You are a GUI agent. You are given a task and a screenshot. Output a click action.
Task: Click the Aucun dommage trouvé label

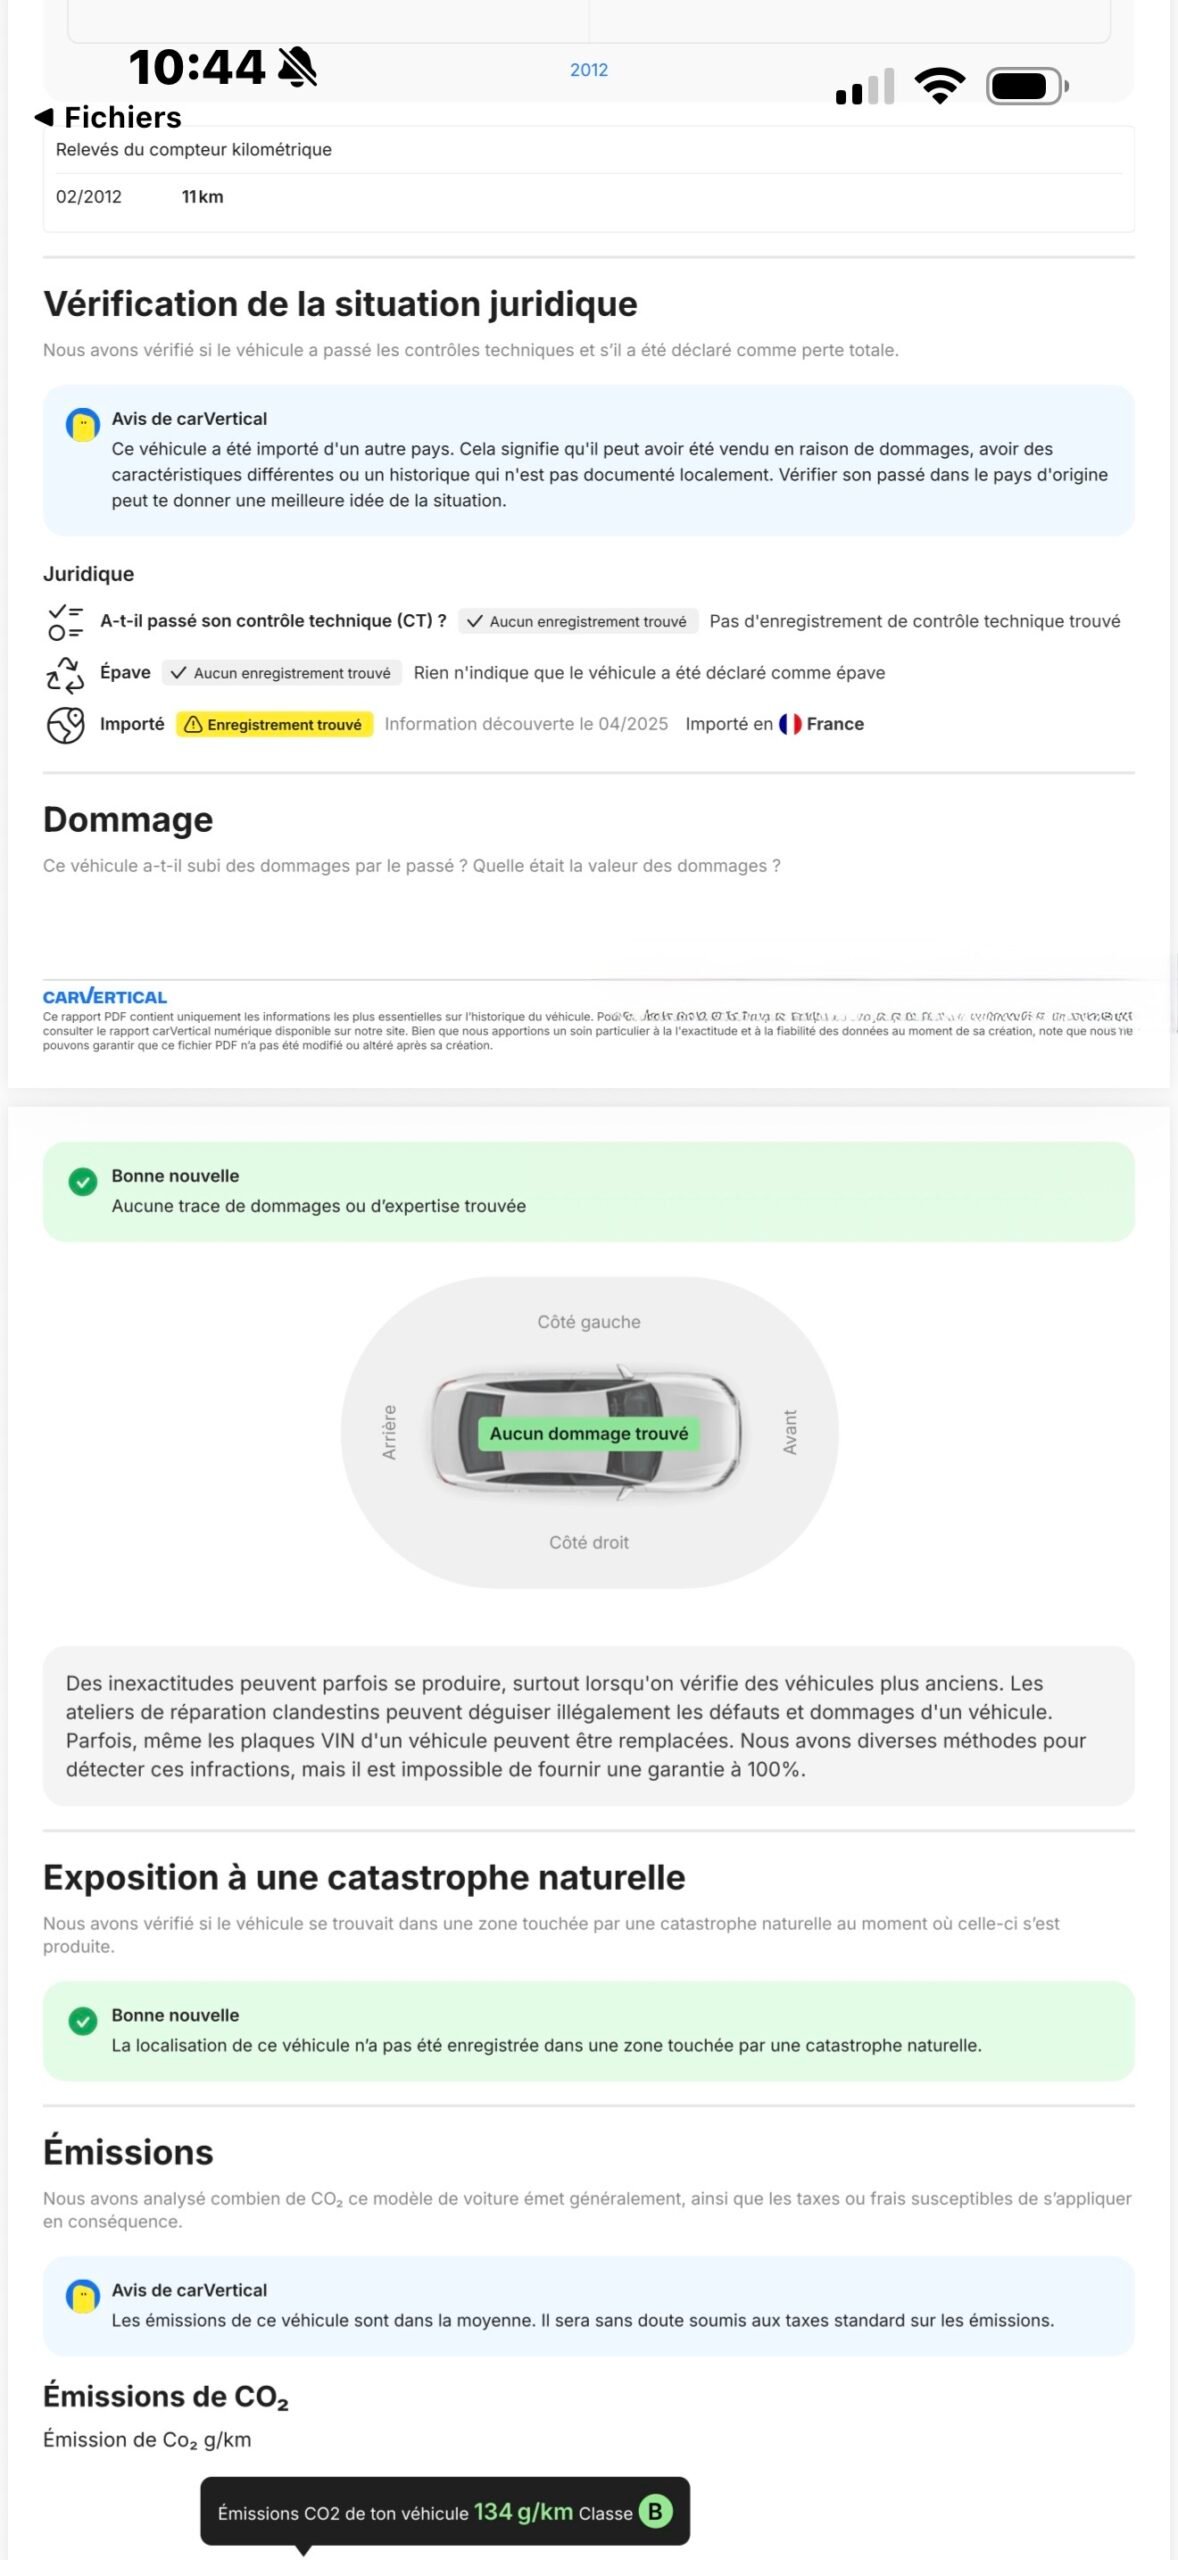click(x=589, y=1433)
